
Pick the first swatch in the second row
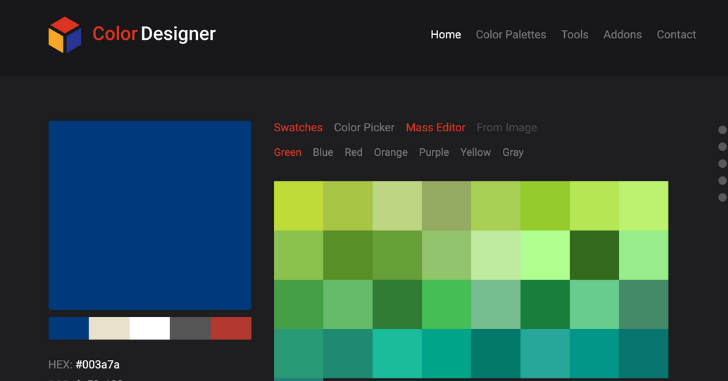tap(299, 255)
